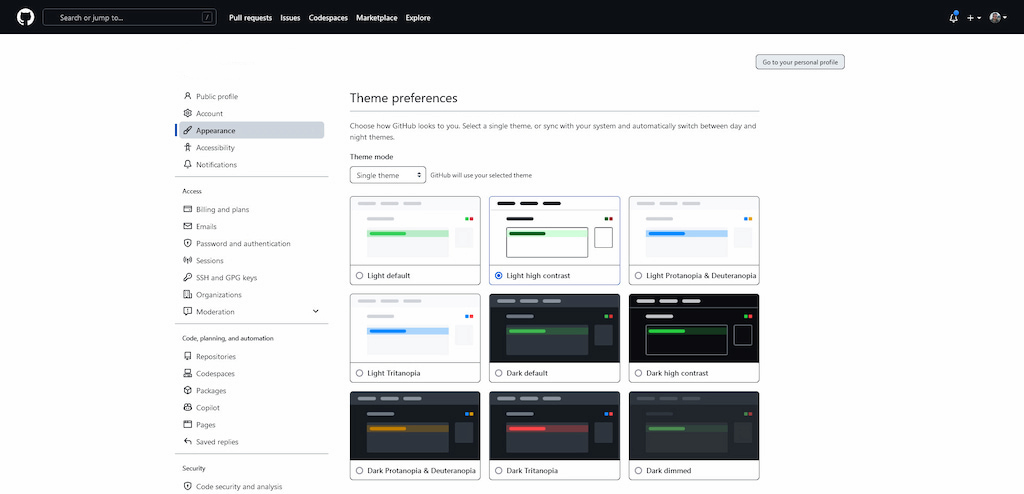Click the Password and authentication shield icon
1024x494 pixels.
click(x=187, y=243)
